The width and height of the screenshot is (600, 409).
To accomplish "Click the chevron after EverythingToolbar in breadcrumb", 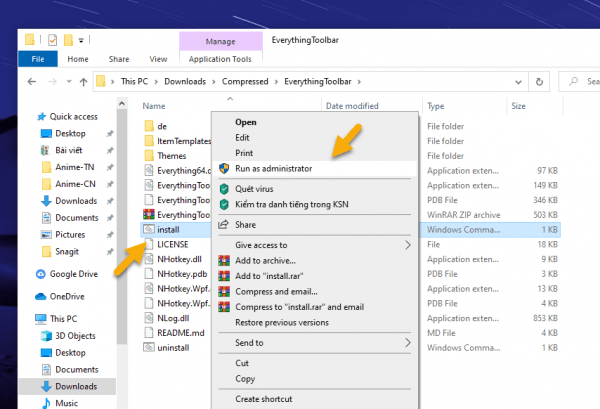I will pyautogui.click(x=359, y=82).
